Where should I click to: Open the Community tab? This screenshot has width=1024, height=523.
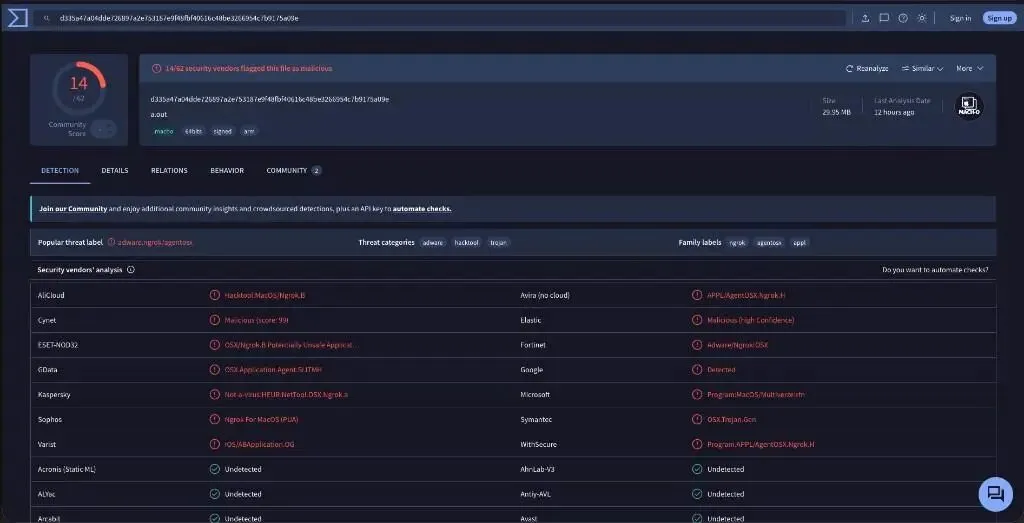294,170
